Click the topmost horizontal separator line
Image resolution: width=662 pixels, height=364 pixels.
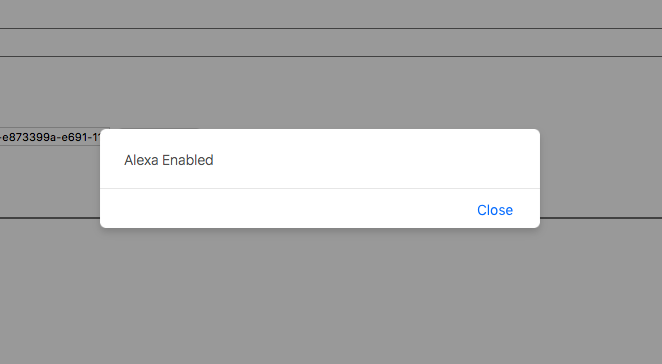tap(331, 28)
